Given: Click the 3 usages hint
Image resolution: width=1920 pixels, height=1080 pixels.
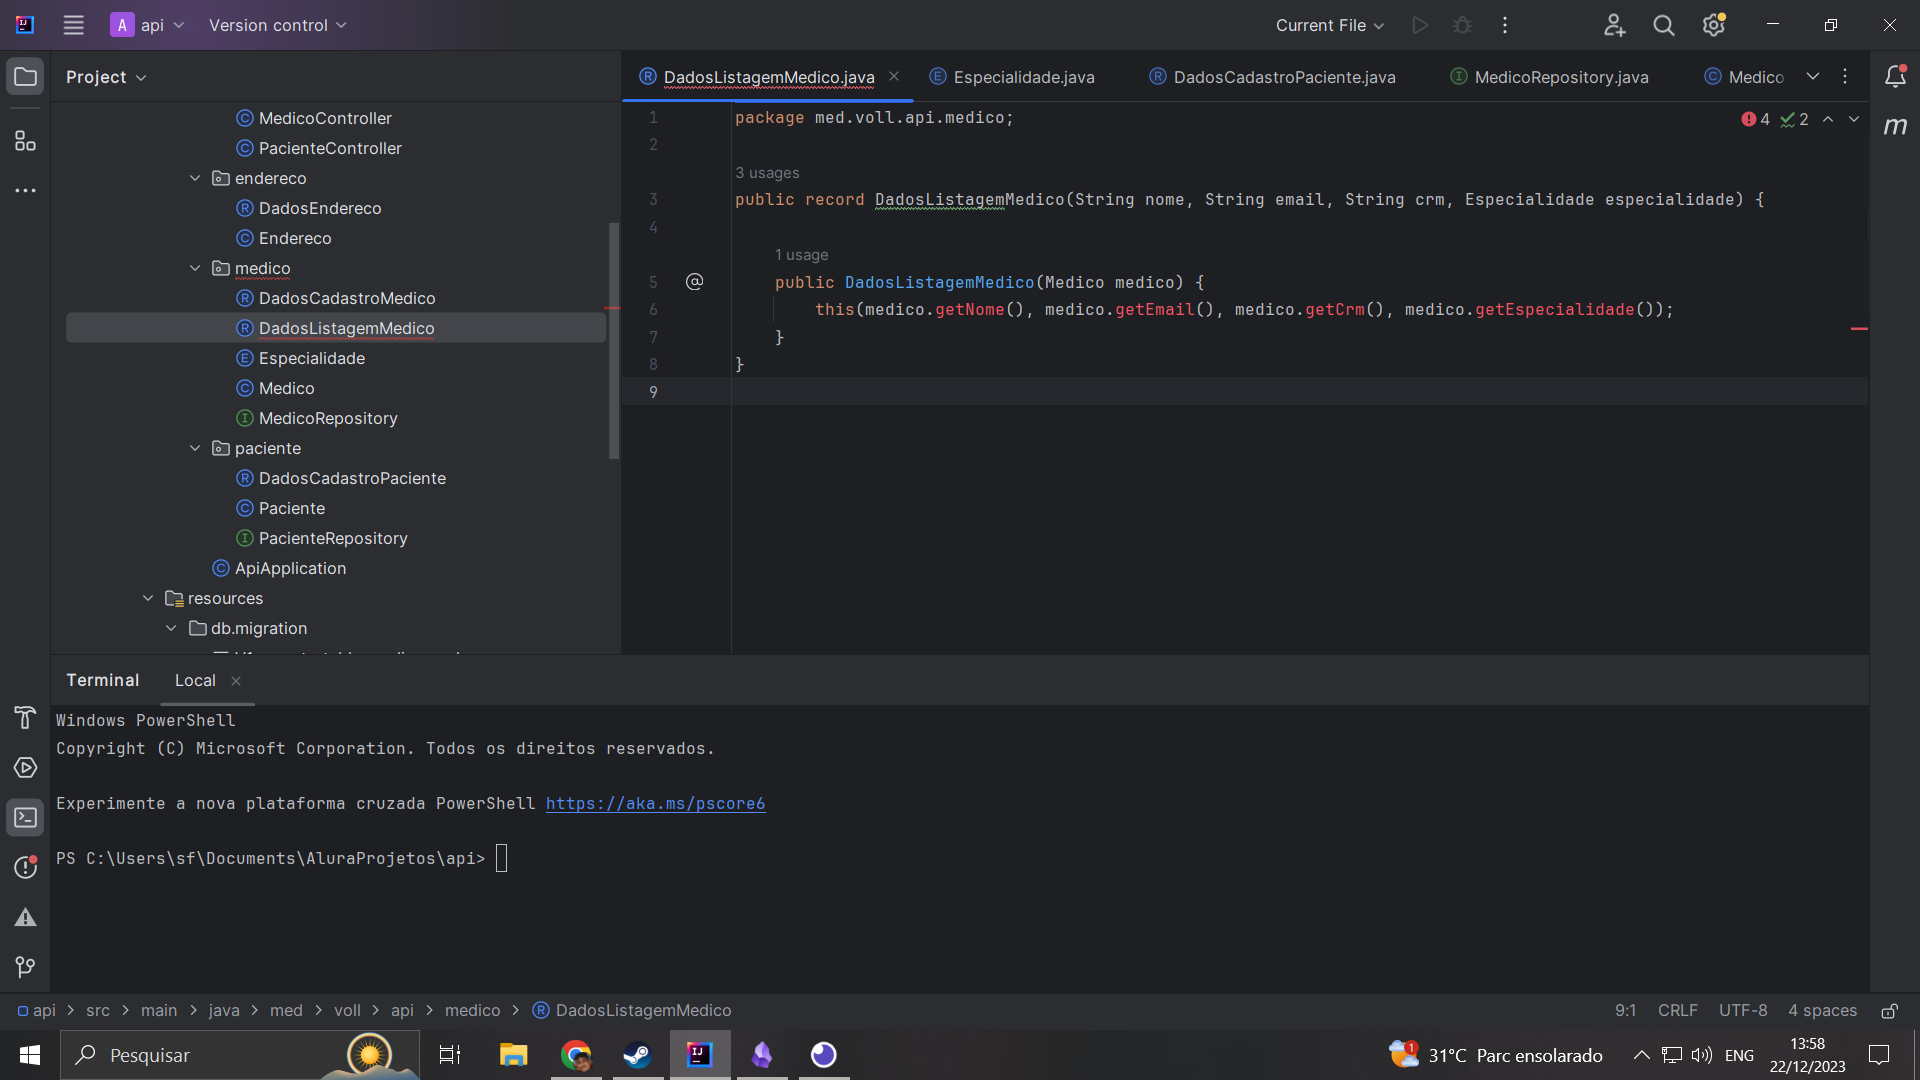Looking at the screenshot, I should [x=767, y=173].
